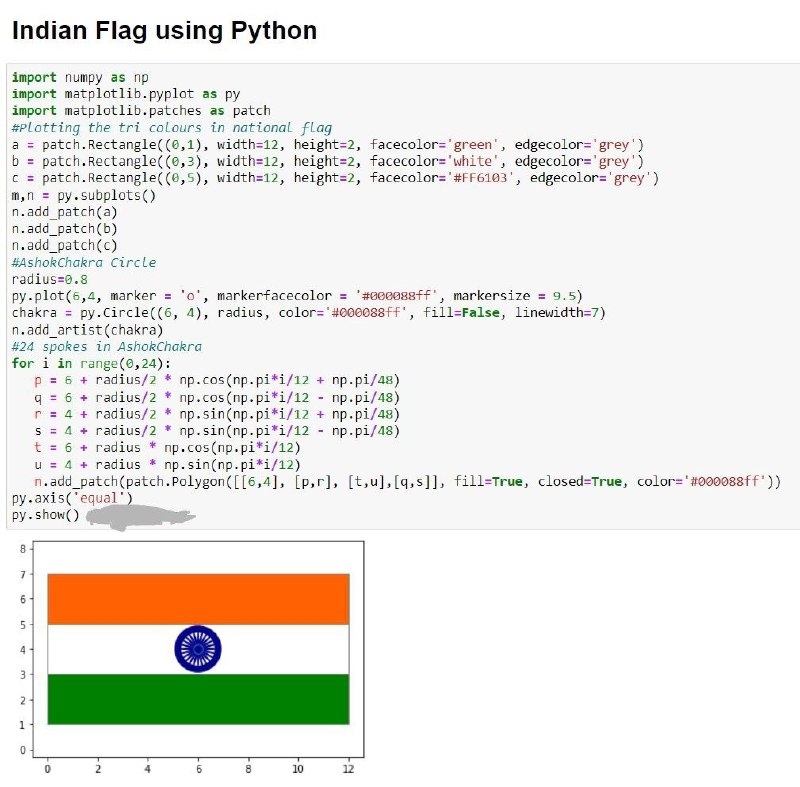
Task: Click the line beginning "s = 4 + radius/2"
Action: [x=217, y=431]
